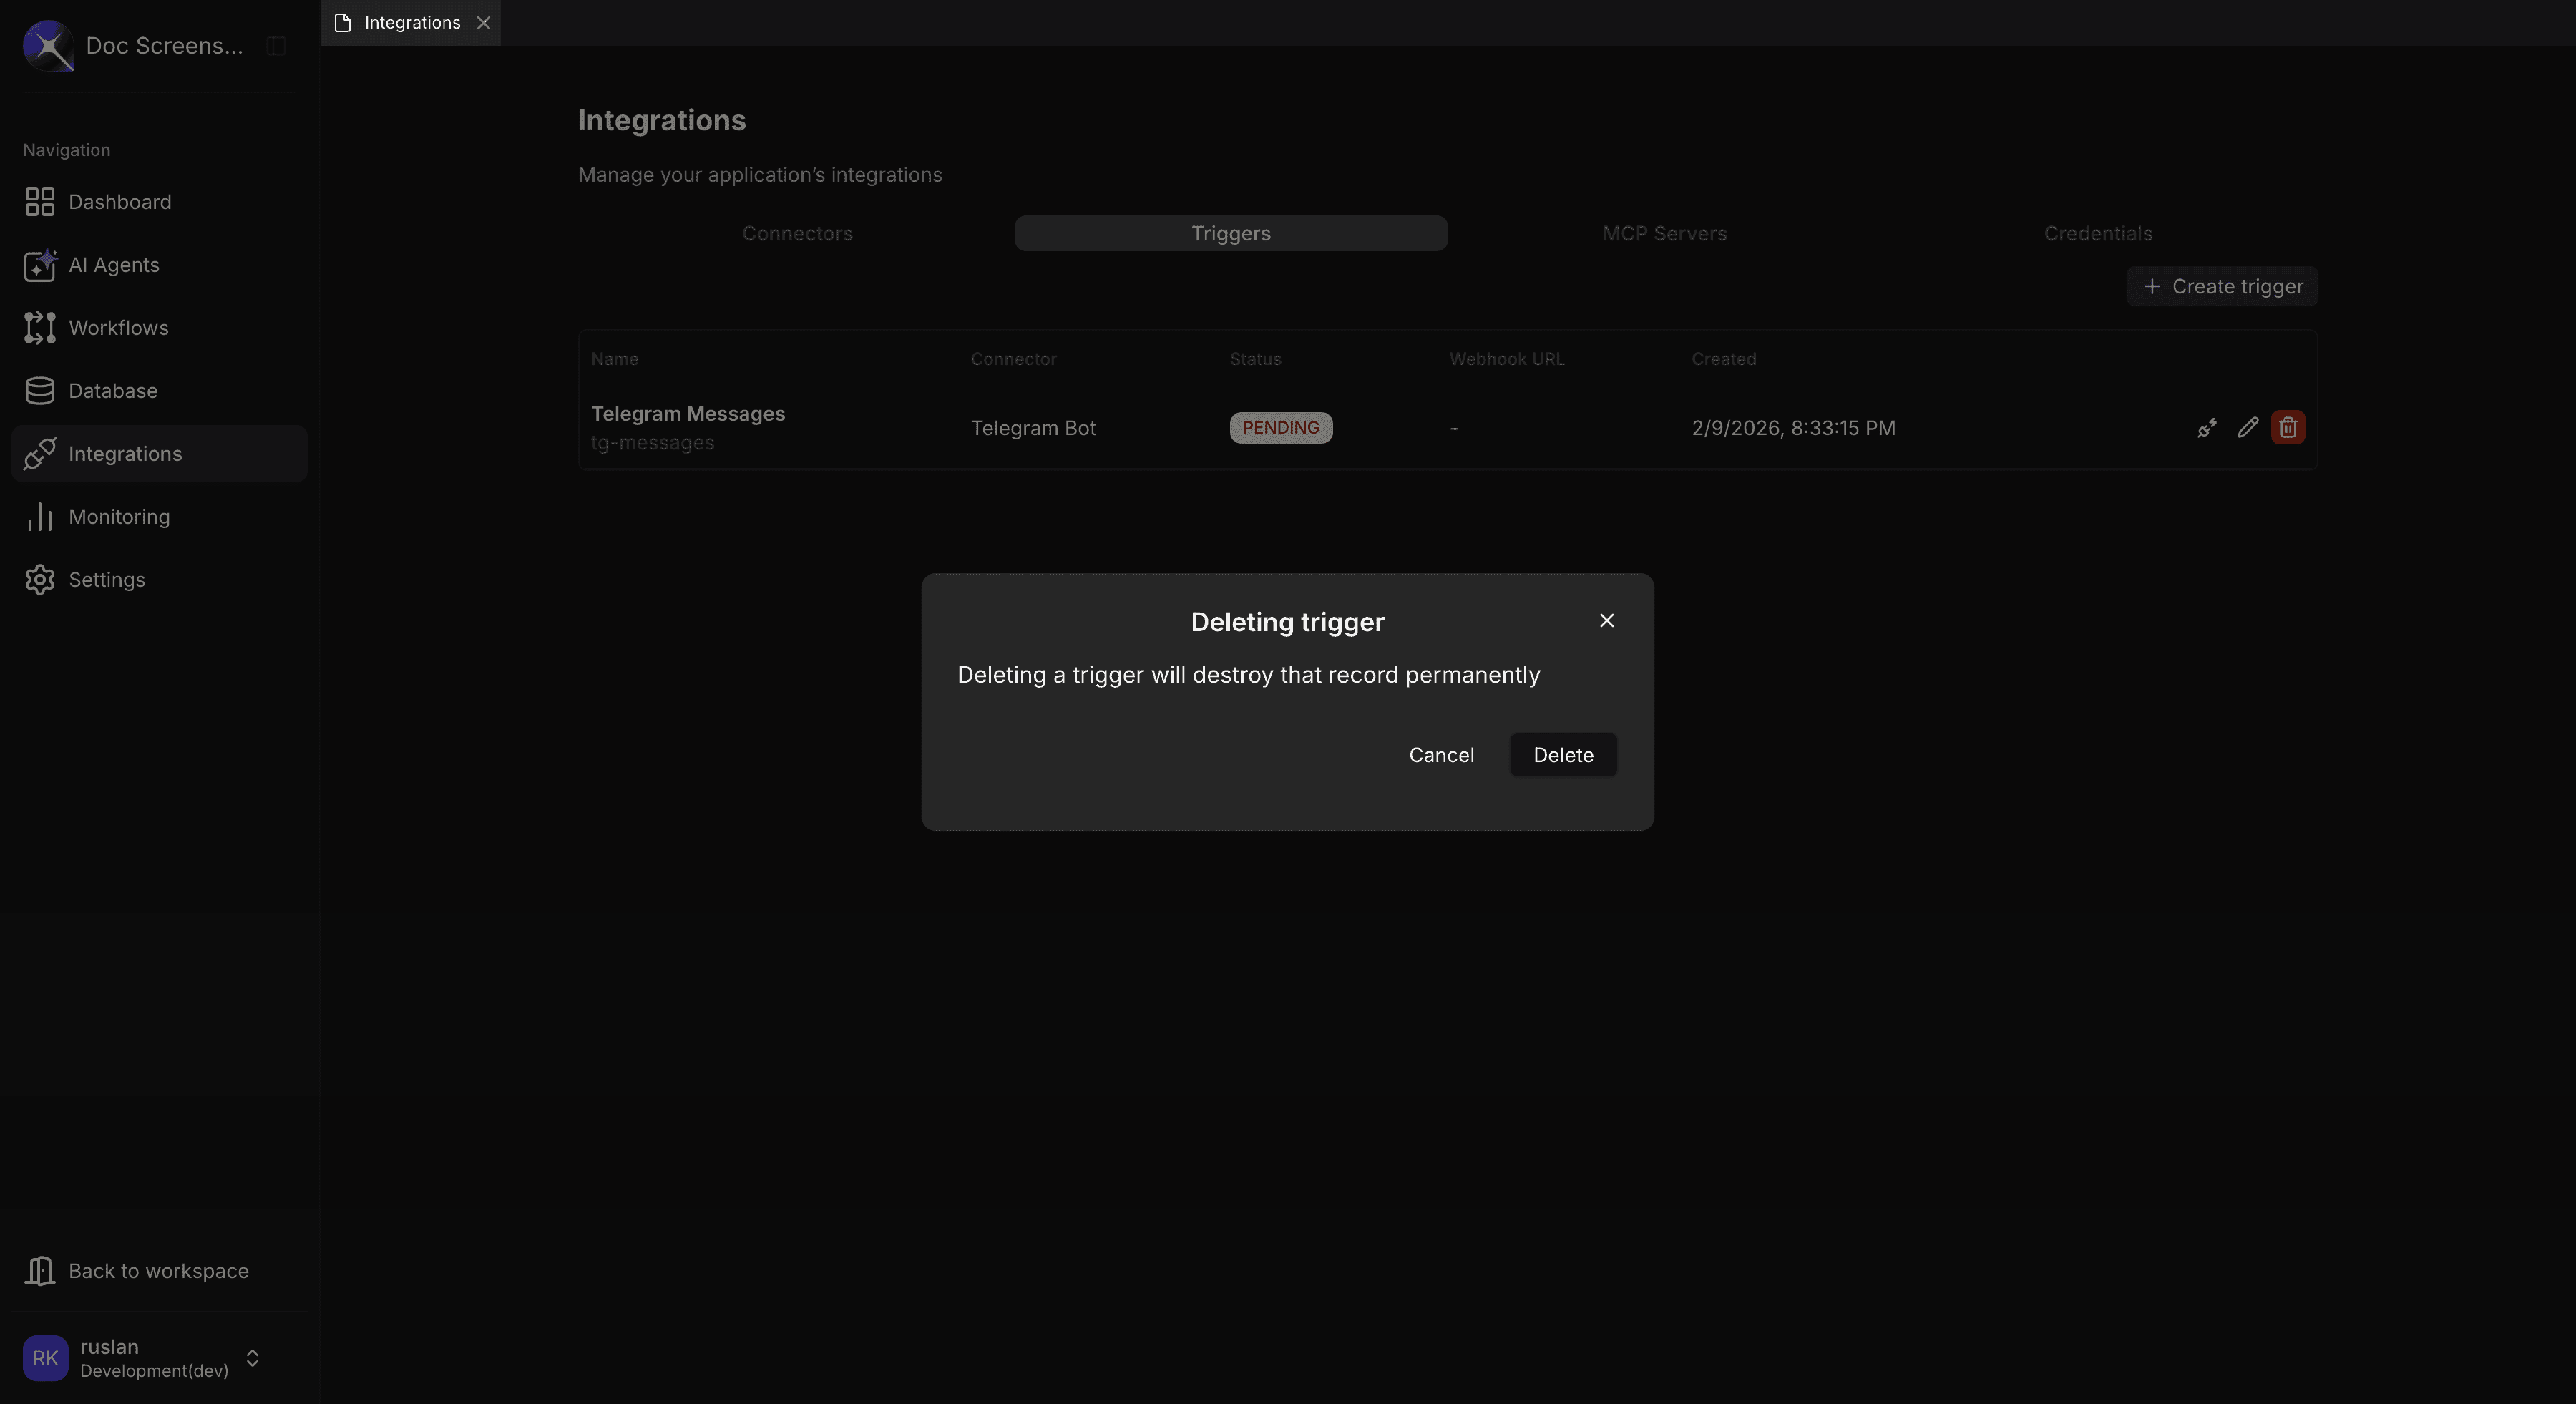2576x1404 pixels.
Task: Test the Telegram Messages trigger connection
Action: click(2207, 427)
